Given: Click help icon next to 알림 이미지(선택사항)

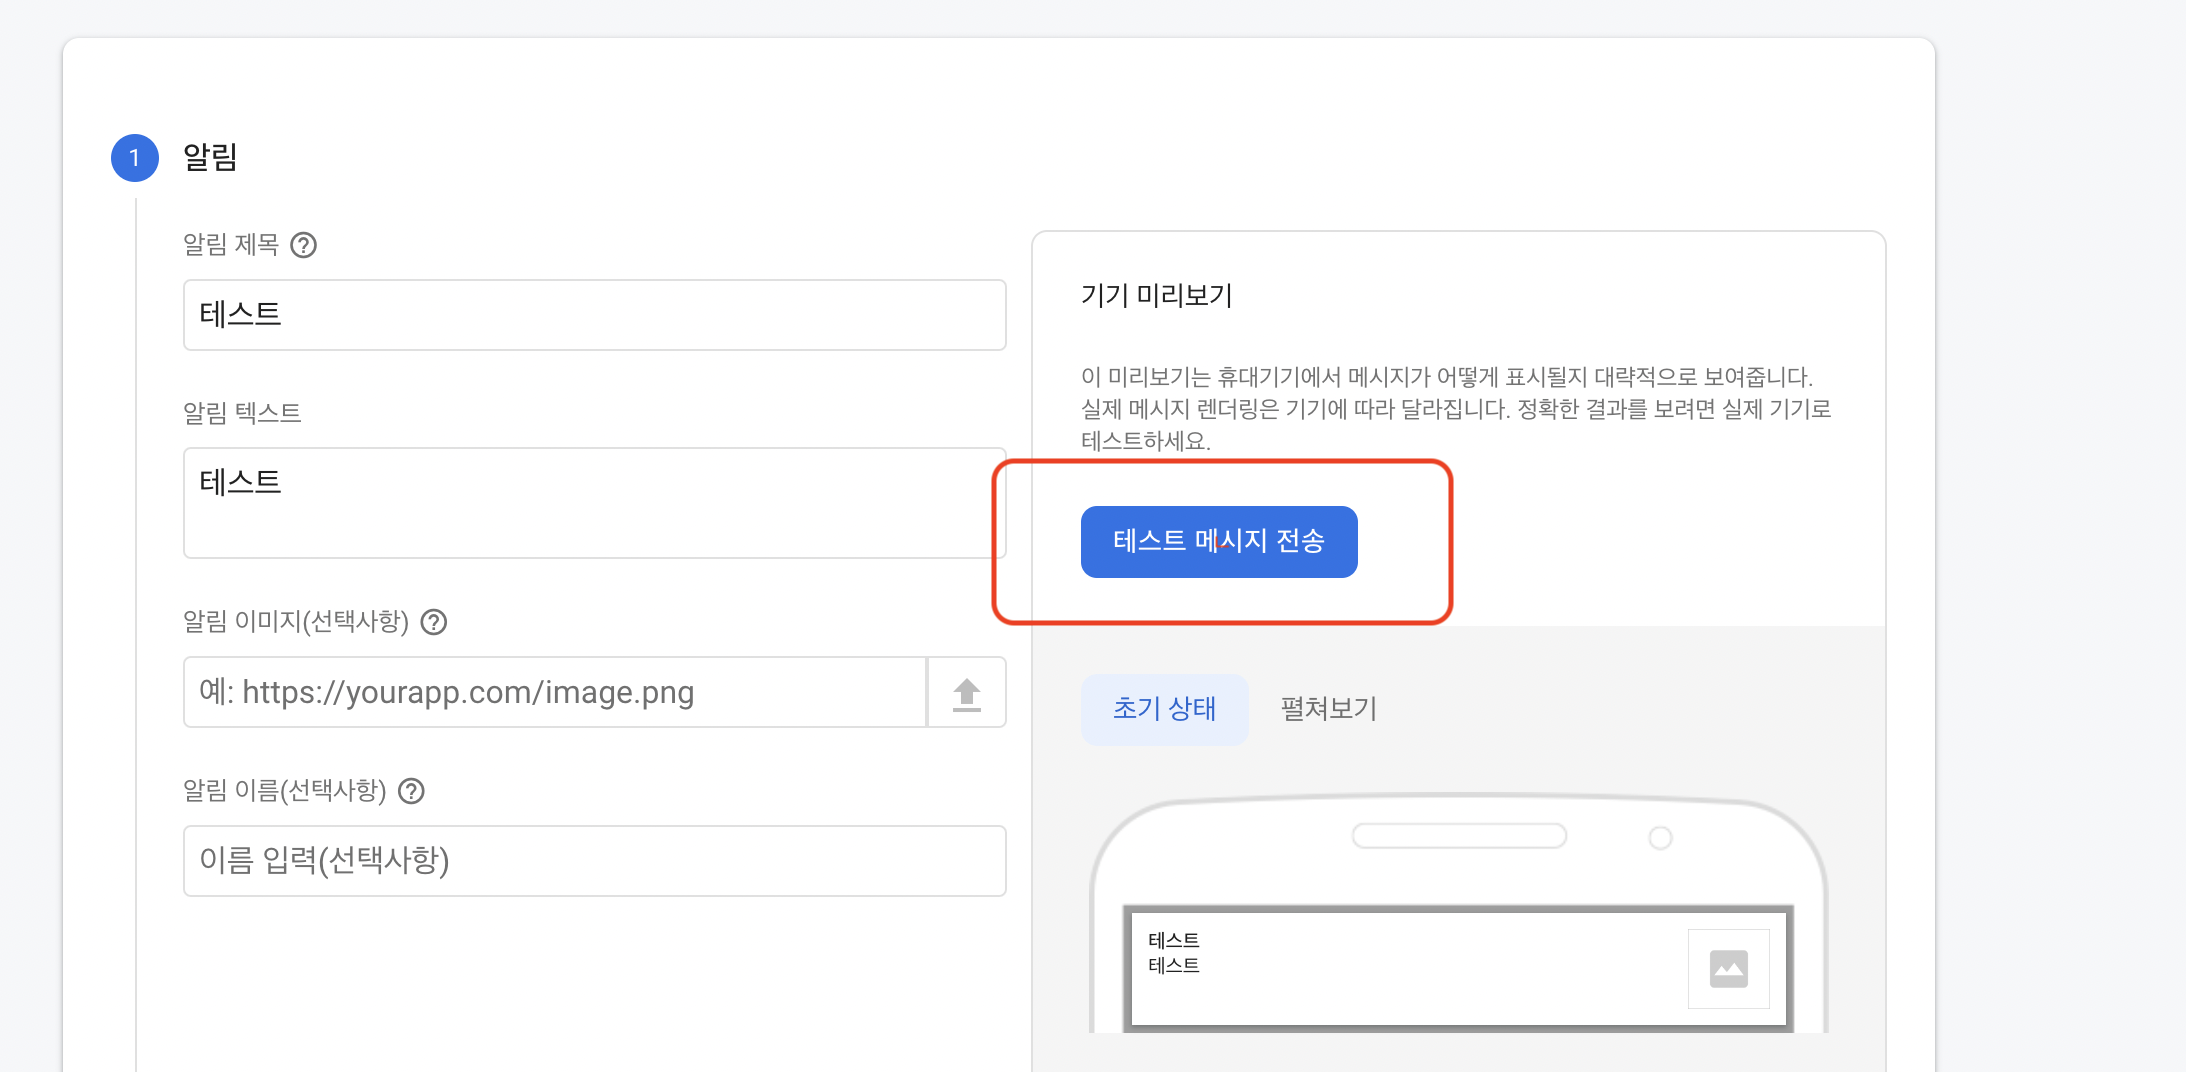Looking at the screenshot, I should pyautogui.click(x=433, y=622).
